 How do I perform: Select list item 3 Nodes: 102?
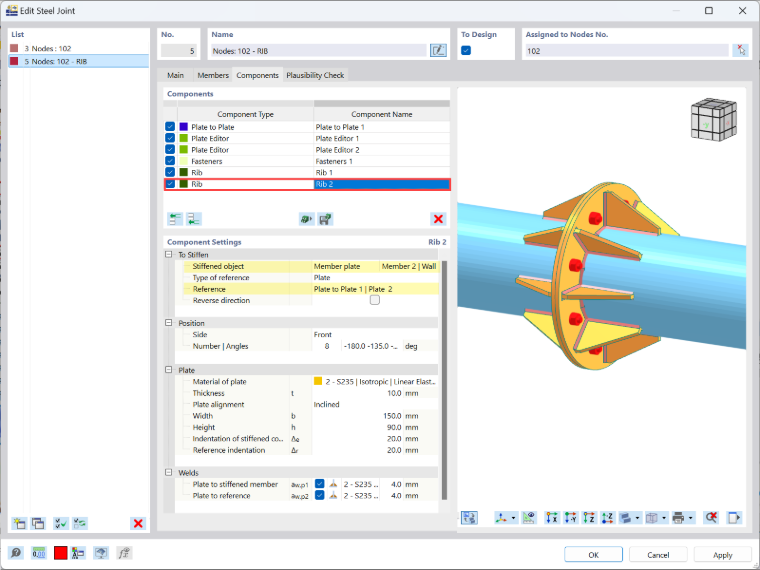(x=79, y=48)
